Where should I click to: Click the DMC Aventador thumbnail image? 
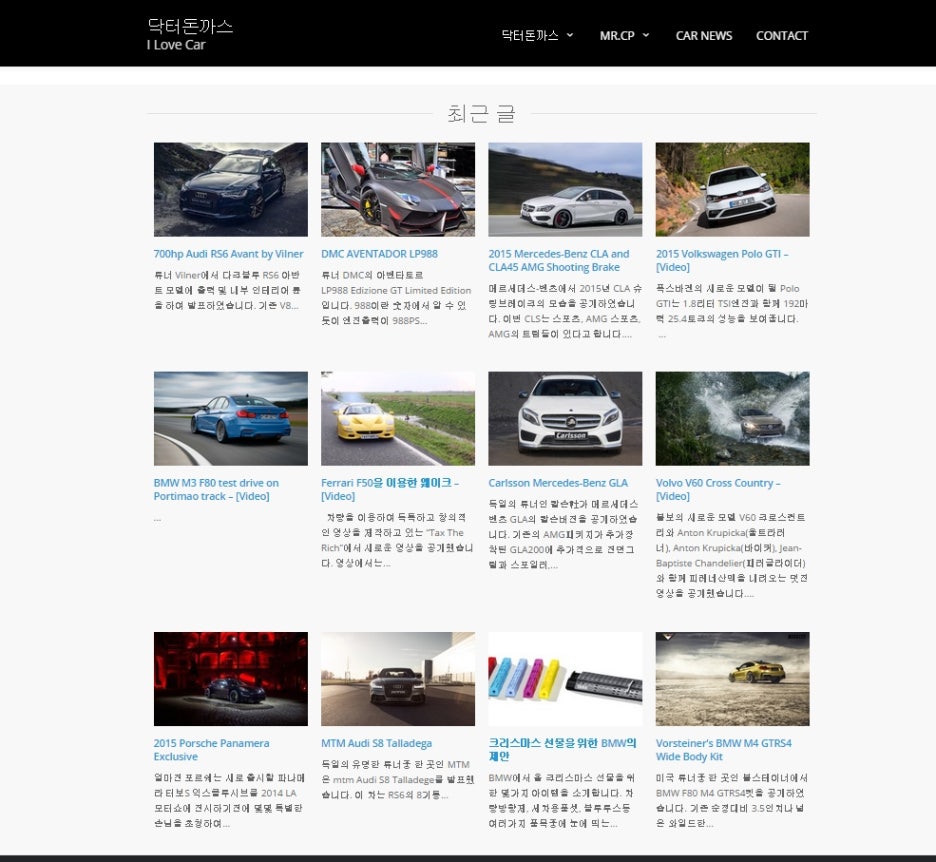[398, 189]
